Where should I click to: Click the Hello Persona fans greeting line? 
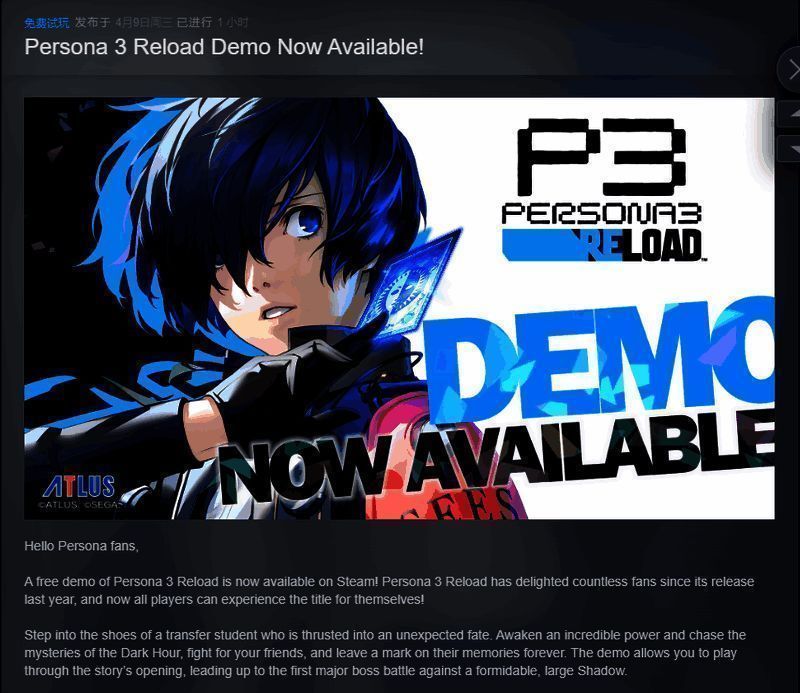coord(82,546)
